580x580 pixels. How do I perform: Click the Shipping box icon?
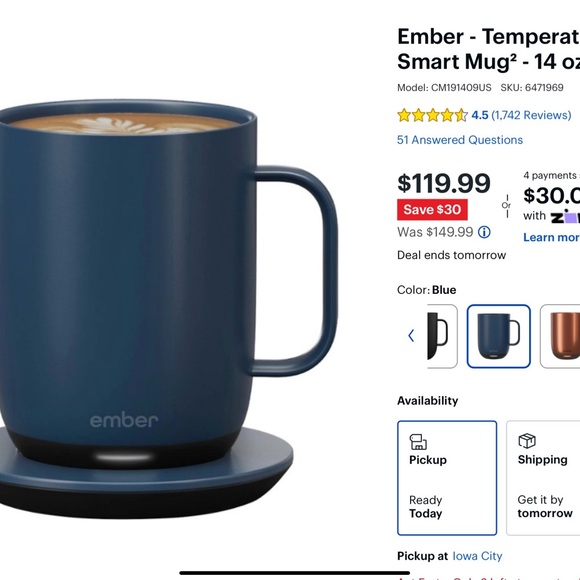point(527,441)
